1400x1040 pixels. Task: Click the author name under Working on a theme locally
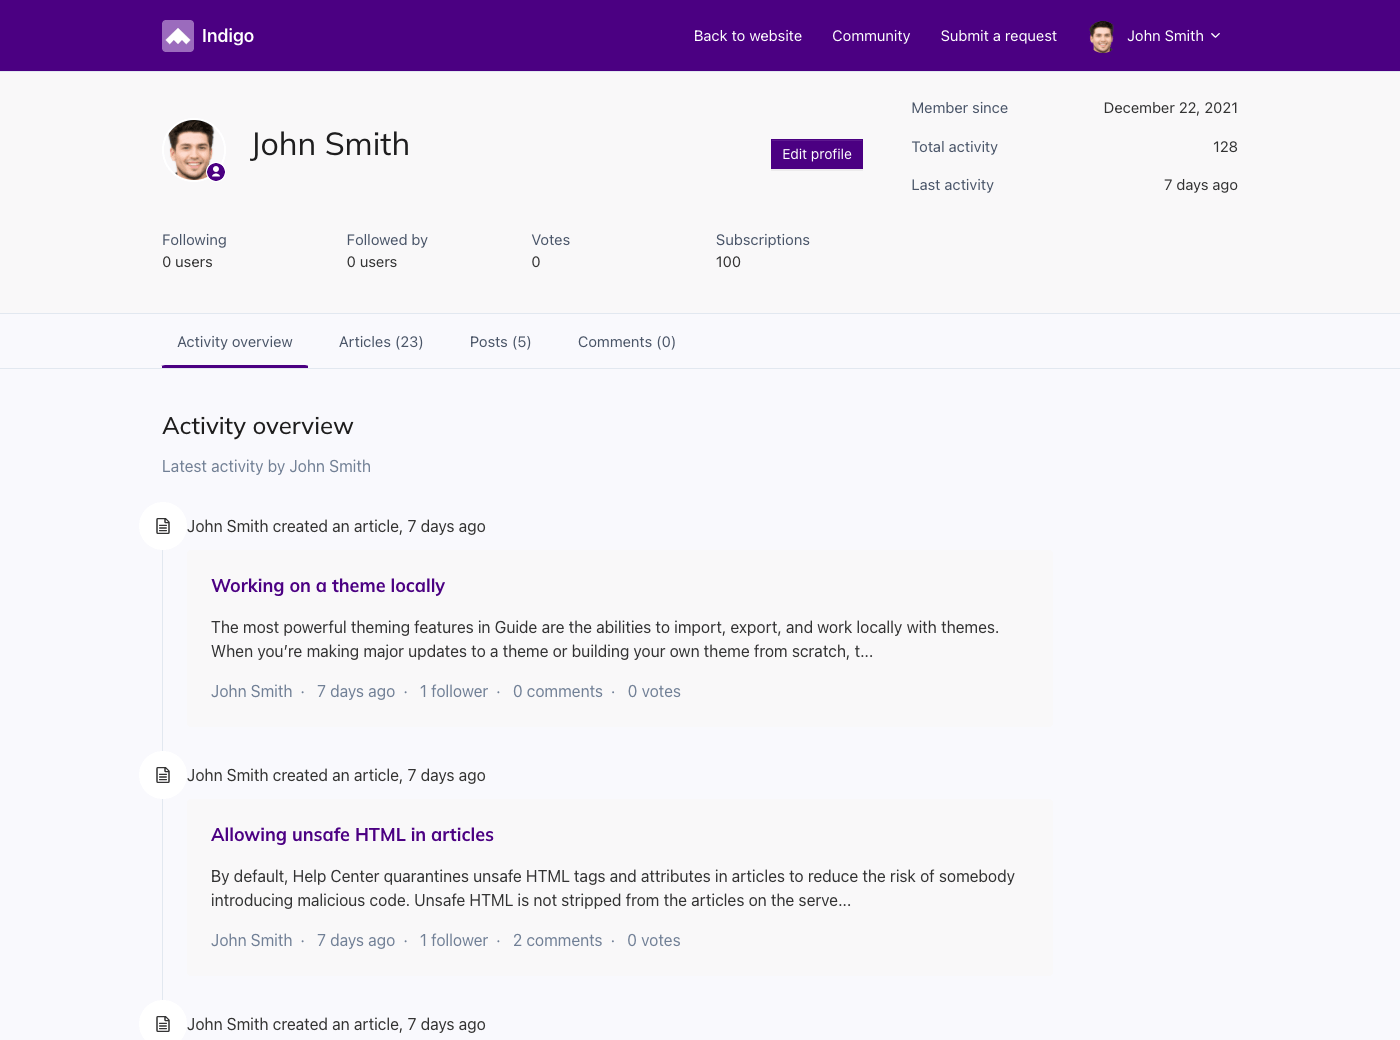pyautogui.click(x=252, y=691)
